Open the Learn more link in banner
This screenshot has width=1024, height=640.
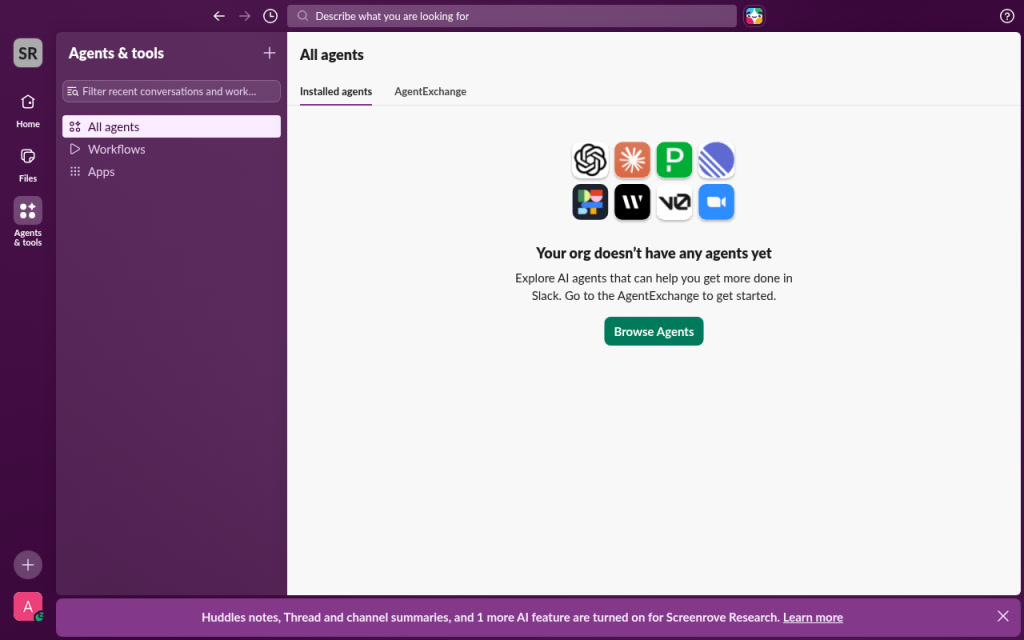click(813, 617)
